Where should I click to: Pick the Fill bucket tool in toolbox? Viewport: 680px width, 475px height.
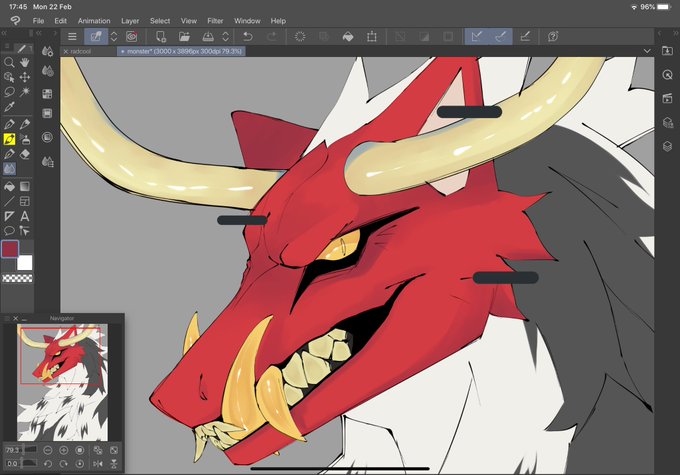[x=9, y=187]
